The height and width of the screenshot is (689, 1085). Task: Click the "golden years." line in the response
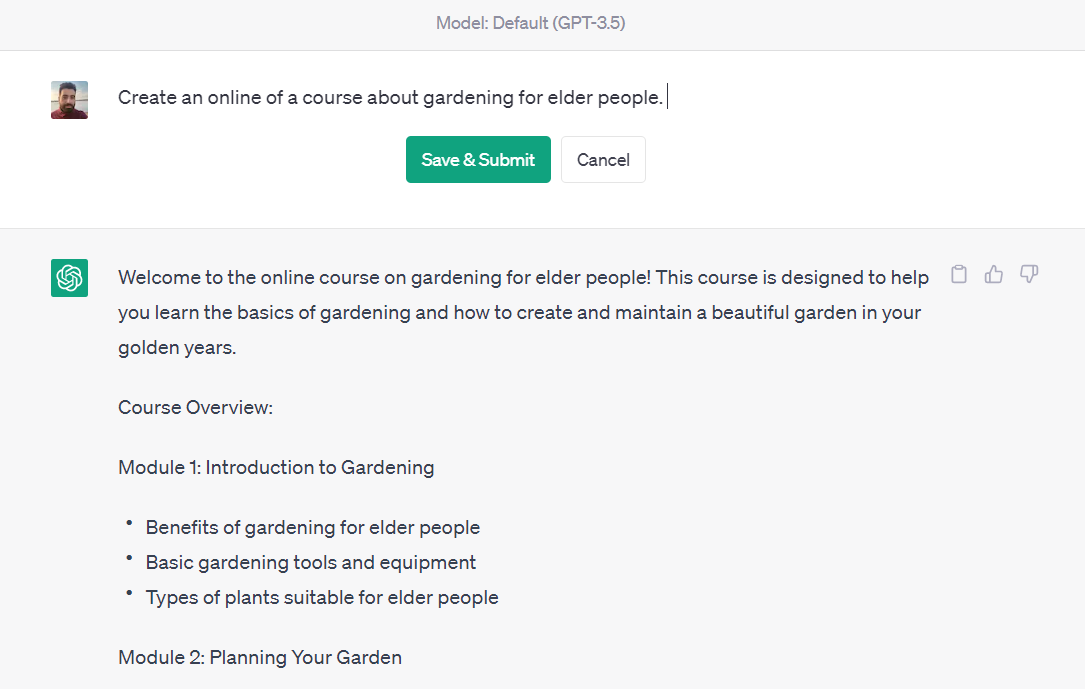pos(177,349)
